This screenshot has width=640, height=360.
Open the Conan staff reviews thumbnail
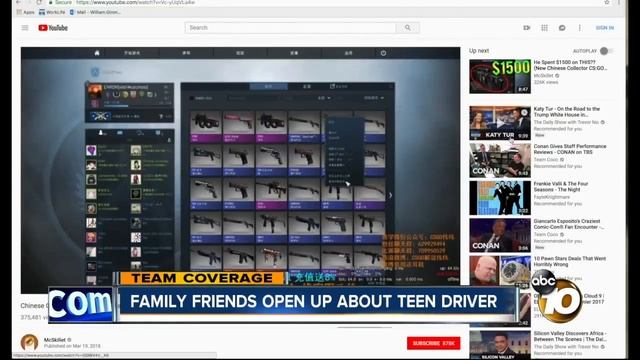pos(500,160)
